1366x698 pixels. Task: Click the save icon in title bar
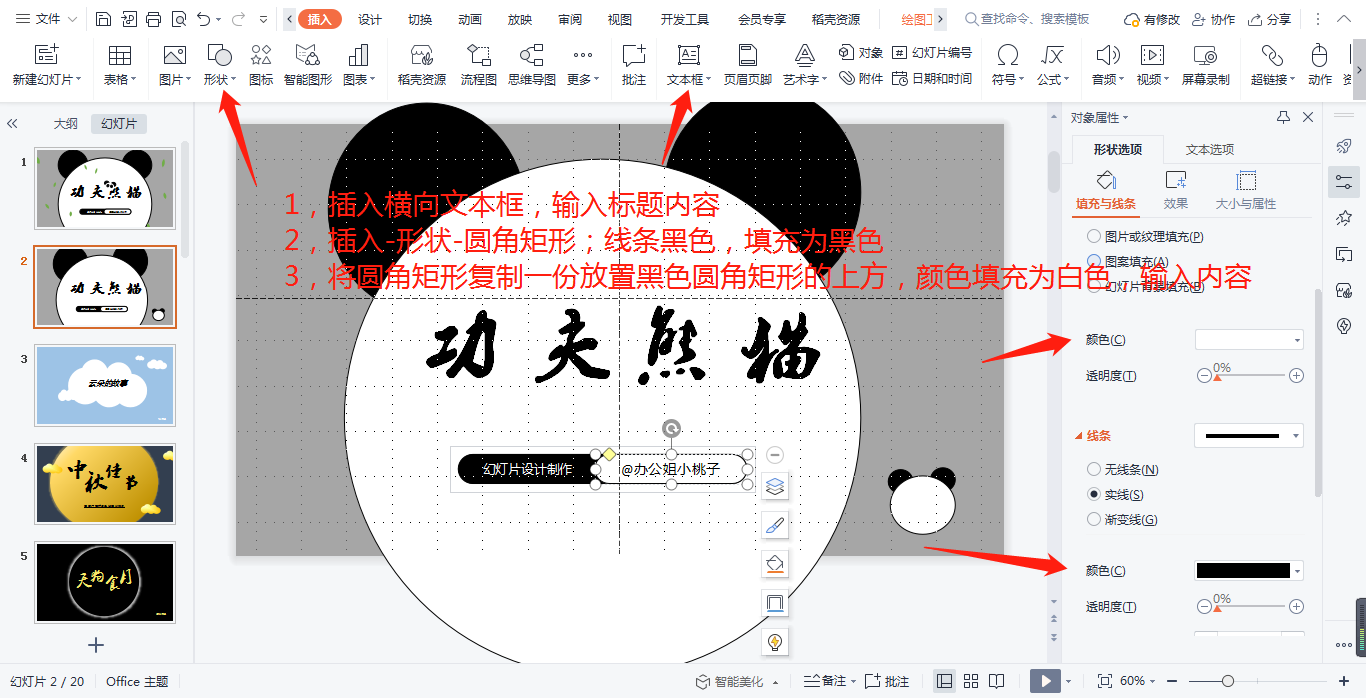[x=104, y=19]
